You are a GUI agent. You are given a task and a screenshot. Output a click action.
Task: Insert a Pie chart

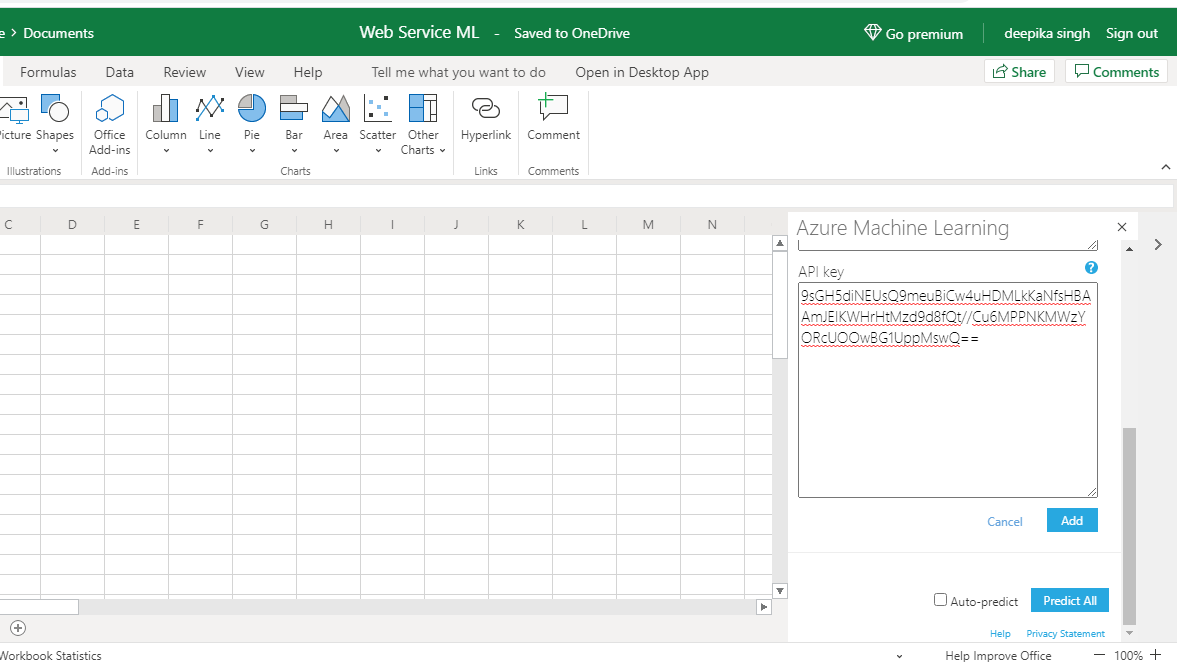point(251,124)
